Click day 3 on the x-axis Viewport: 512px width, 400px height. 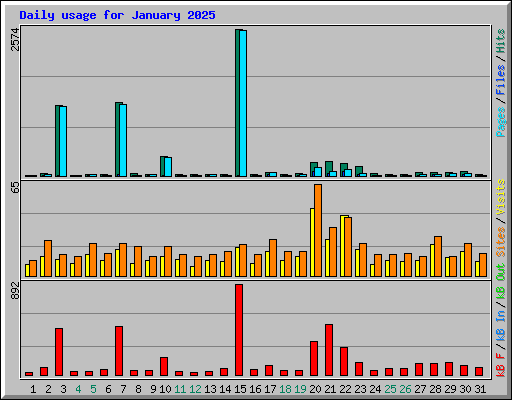point(63,389)
